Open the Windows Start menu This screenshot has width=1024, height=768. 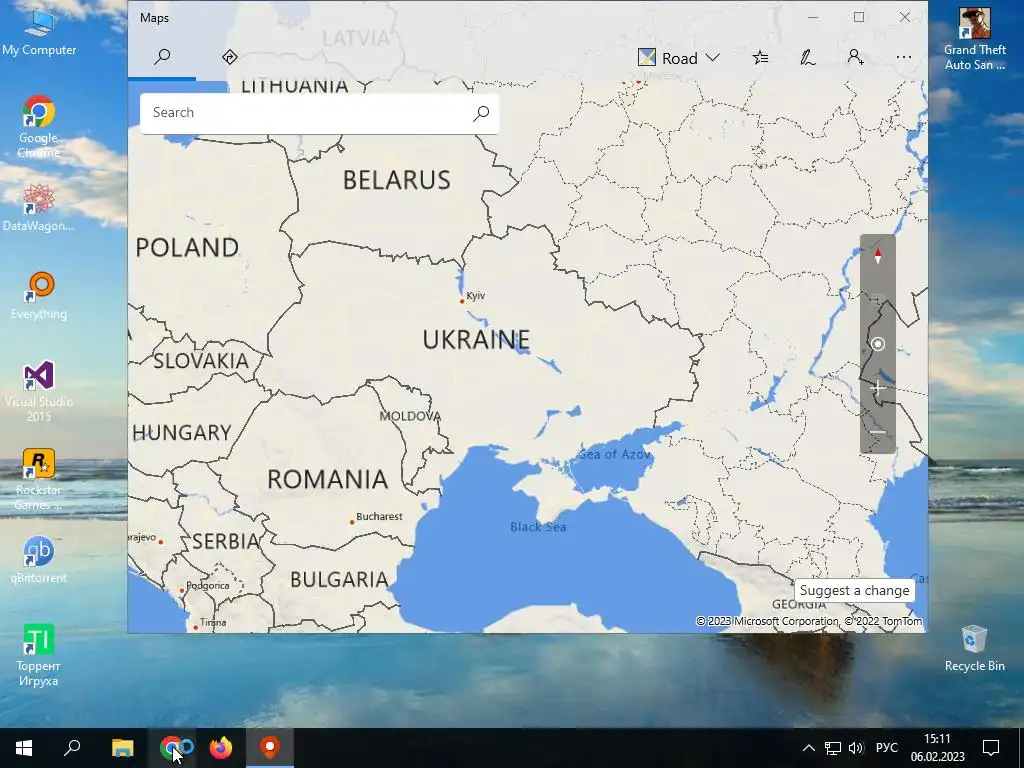tap(24, 748)
